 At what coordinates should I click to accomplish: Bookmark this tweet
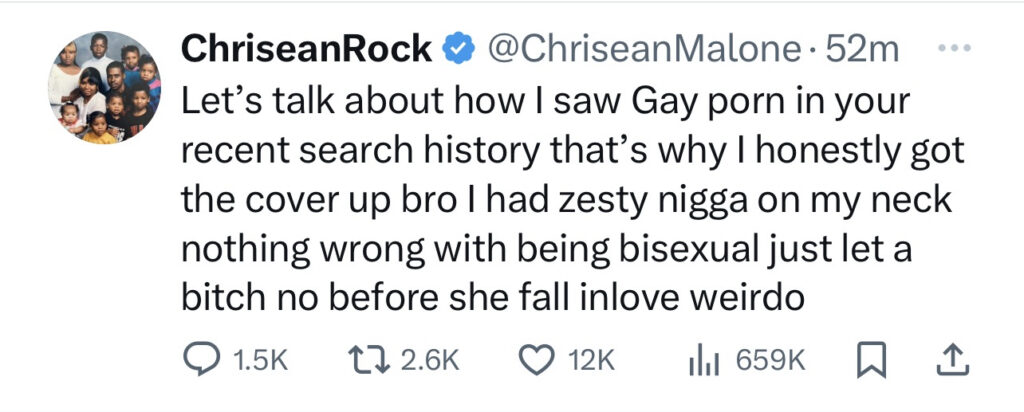click(872, 361)
